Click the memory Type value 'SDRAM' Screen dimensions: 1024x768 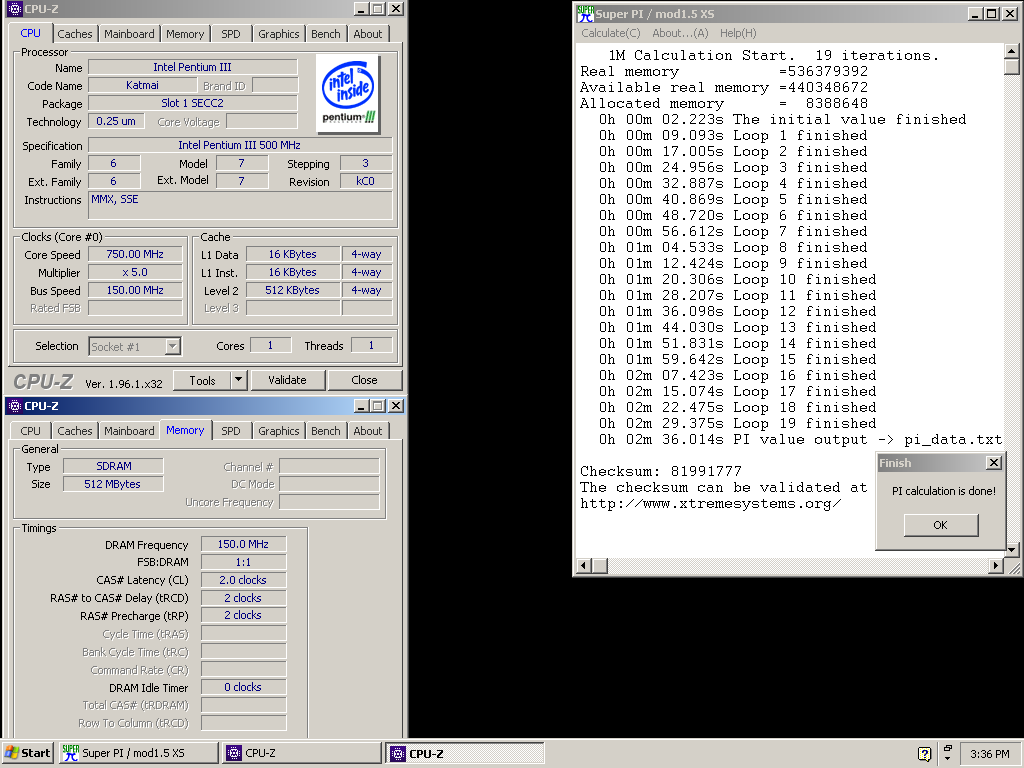(x=114, y=466)
